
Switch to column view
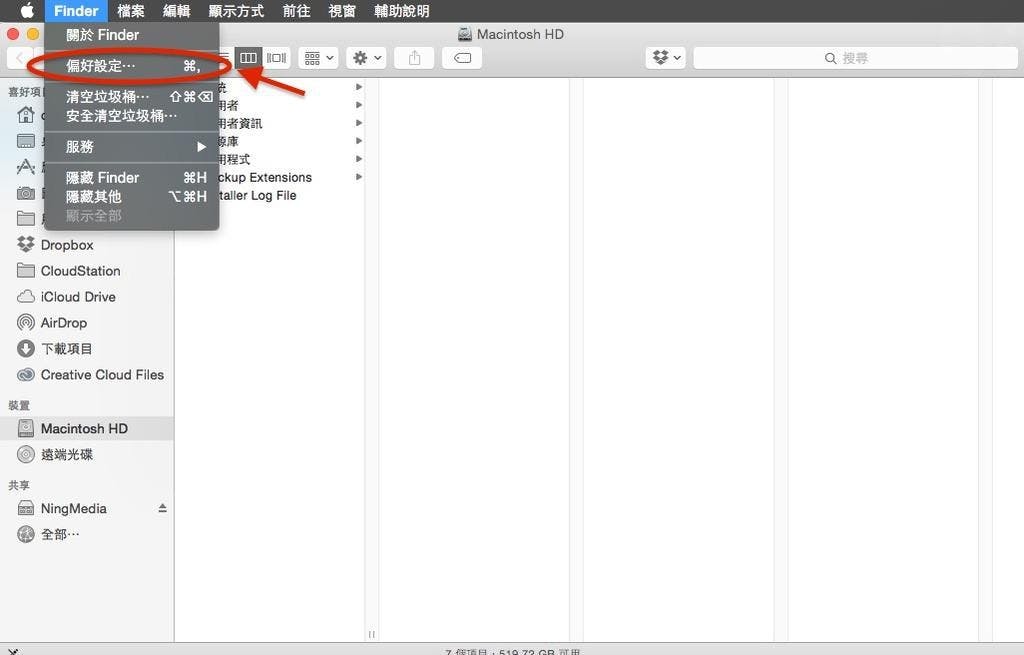[248, 58]
